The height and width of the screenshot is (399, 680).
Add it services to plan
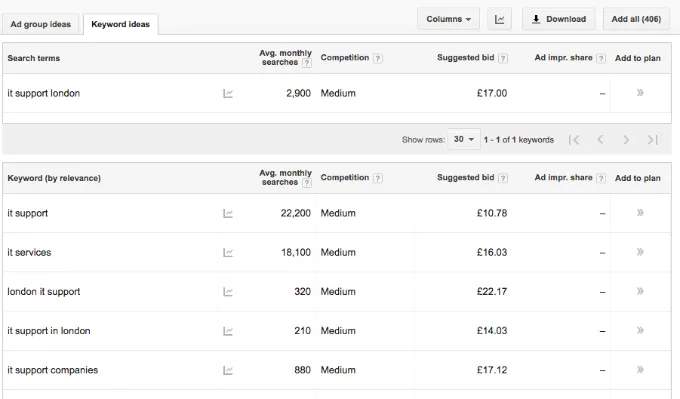(x=640, y=252)
